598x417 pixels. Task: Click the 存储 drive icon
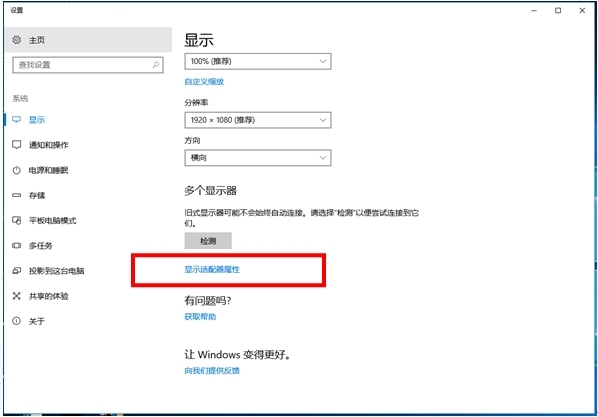16,195
